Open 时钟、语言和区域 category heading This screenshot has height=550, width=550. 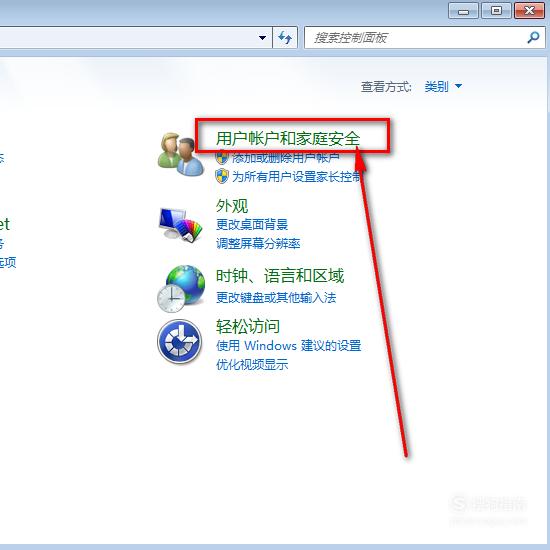click(x=280, y=276)
